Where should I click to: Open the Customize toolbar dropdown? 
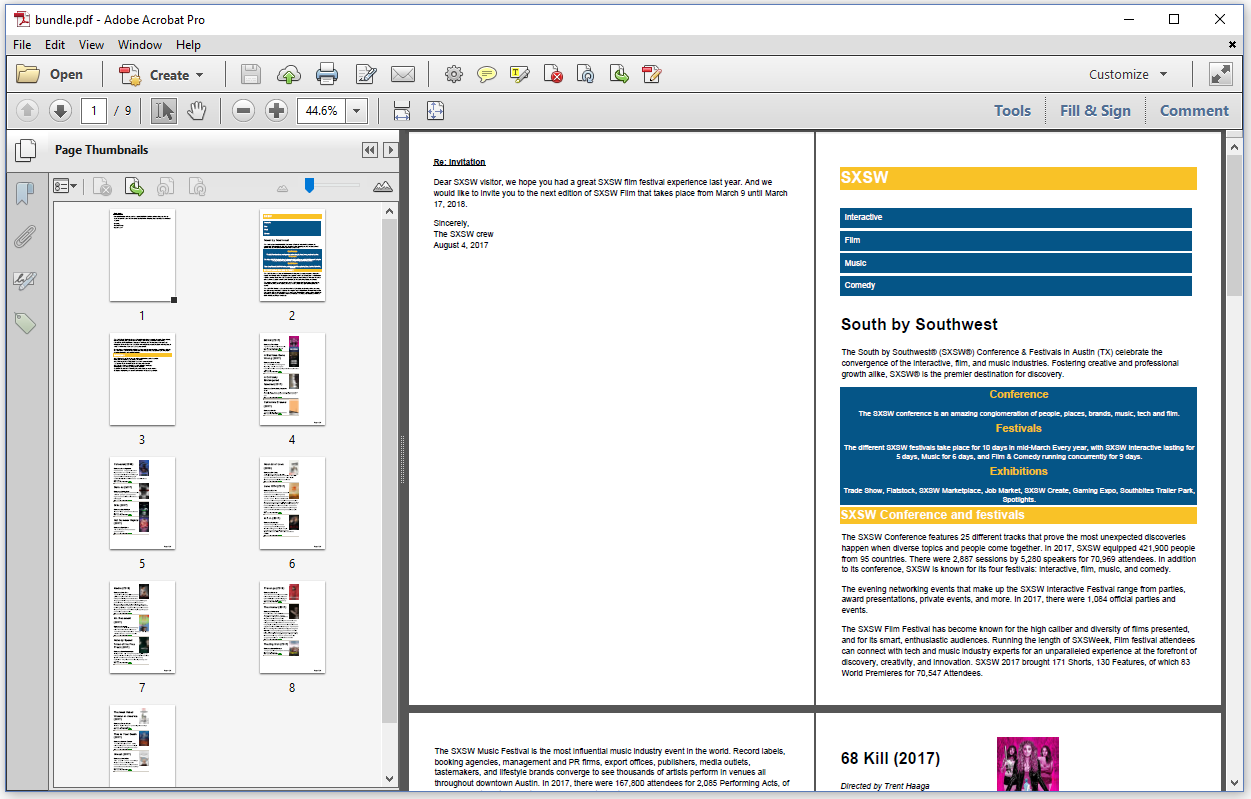coord(1128,75)
